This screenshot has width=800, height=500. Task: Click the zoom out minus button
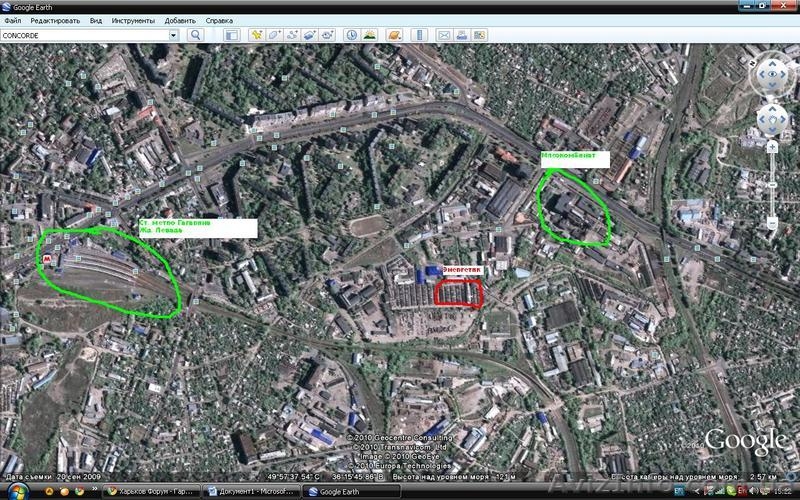pyautogui.click(x=772, y=223)
